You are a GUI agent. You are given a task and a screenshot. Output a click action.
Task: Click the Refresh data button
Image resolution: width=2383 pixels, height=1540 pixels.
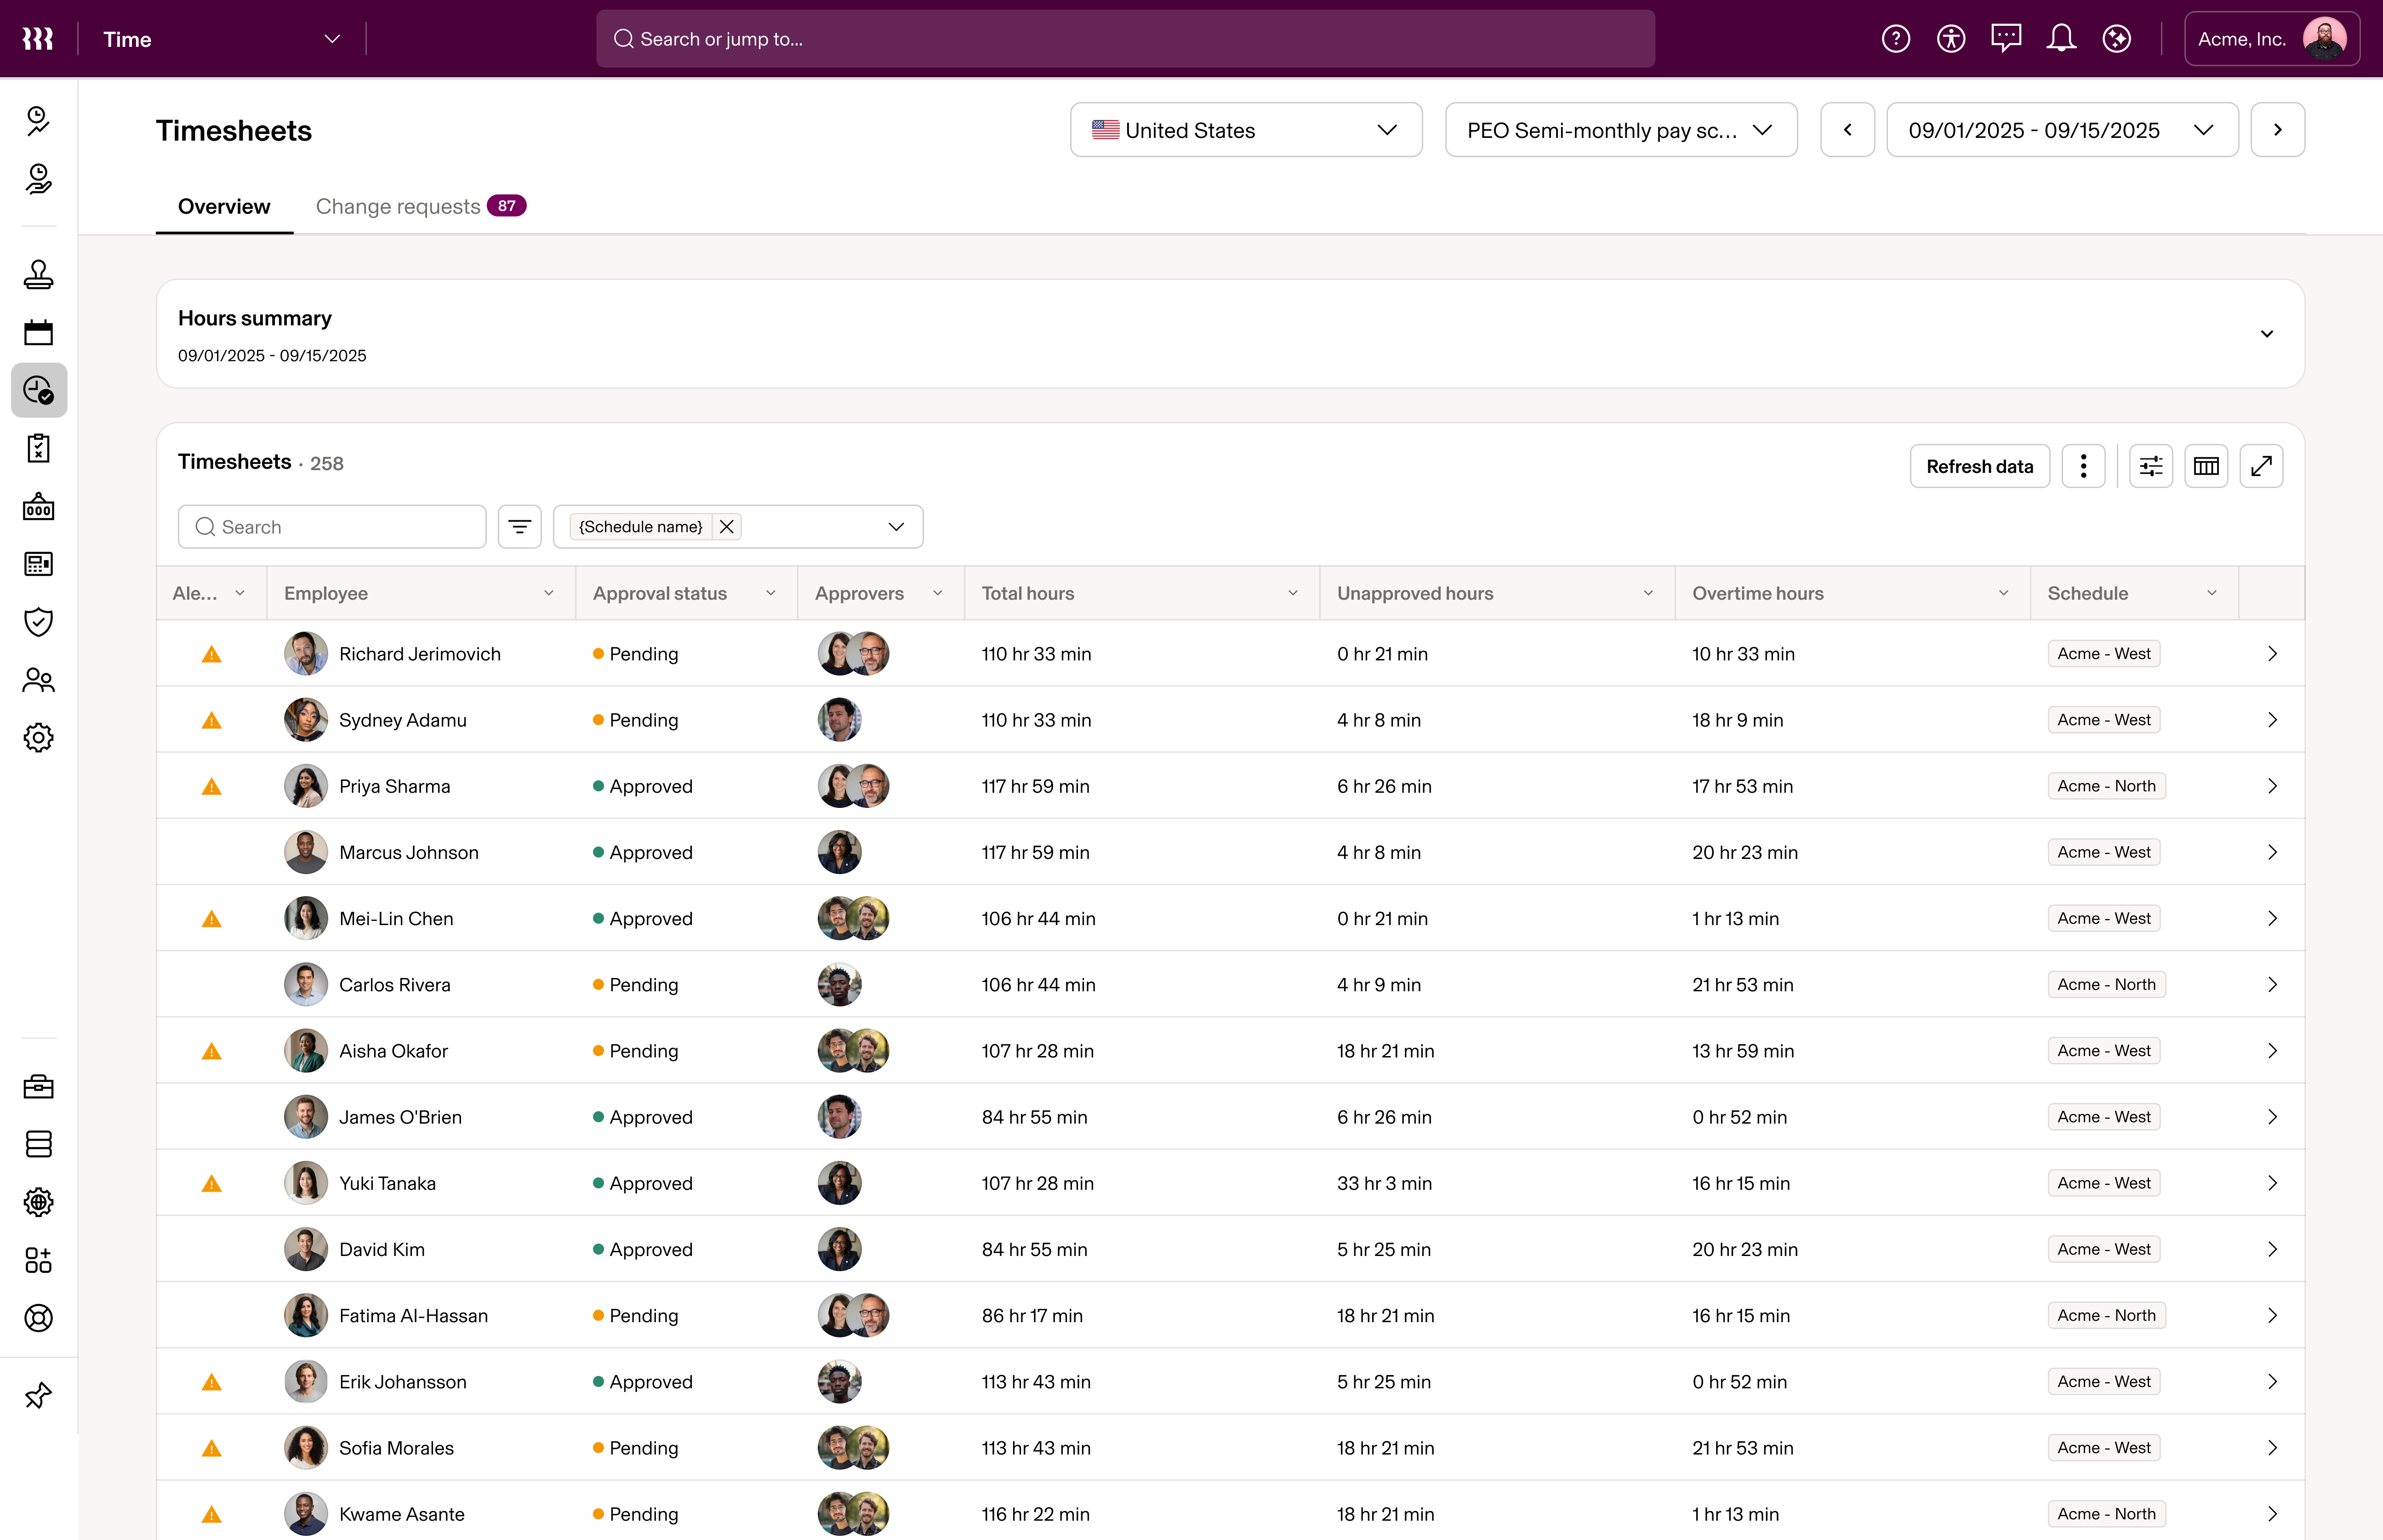click(x=1979, y=466)
